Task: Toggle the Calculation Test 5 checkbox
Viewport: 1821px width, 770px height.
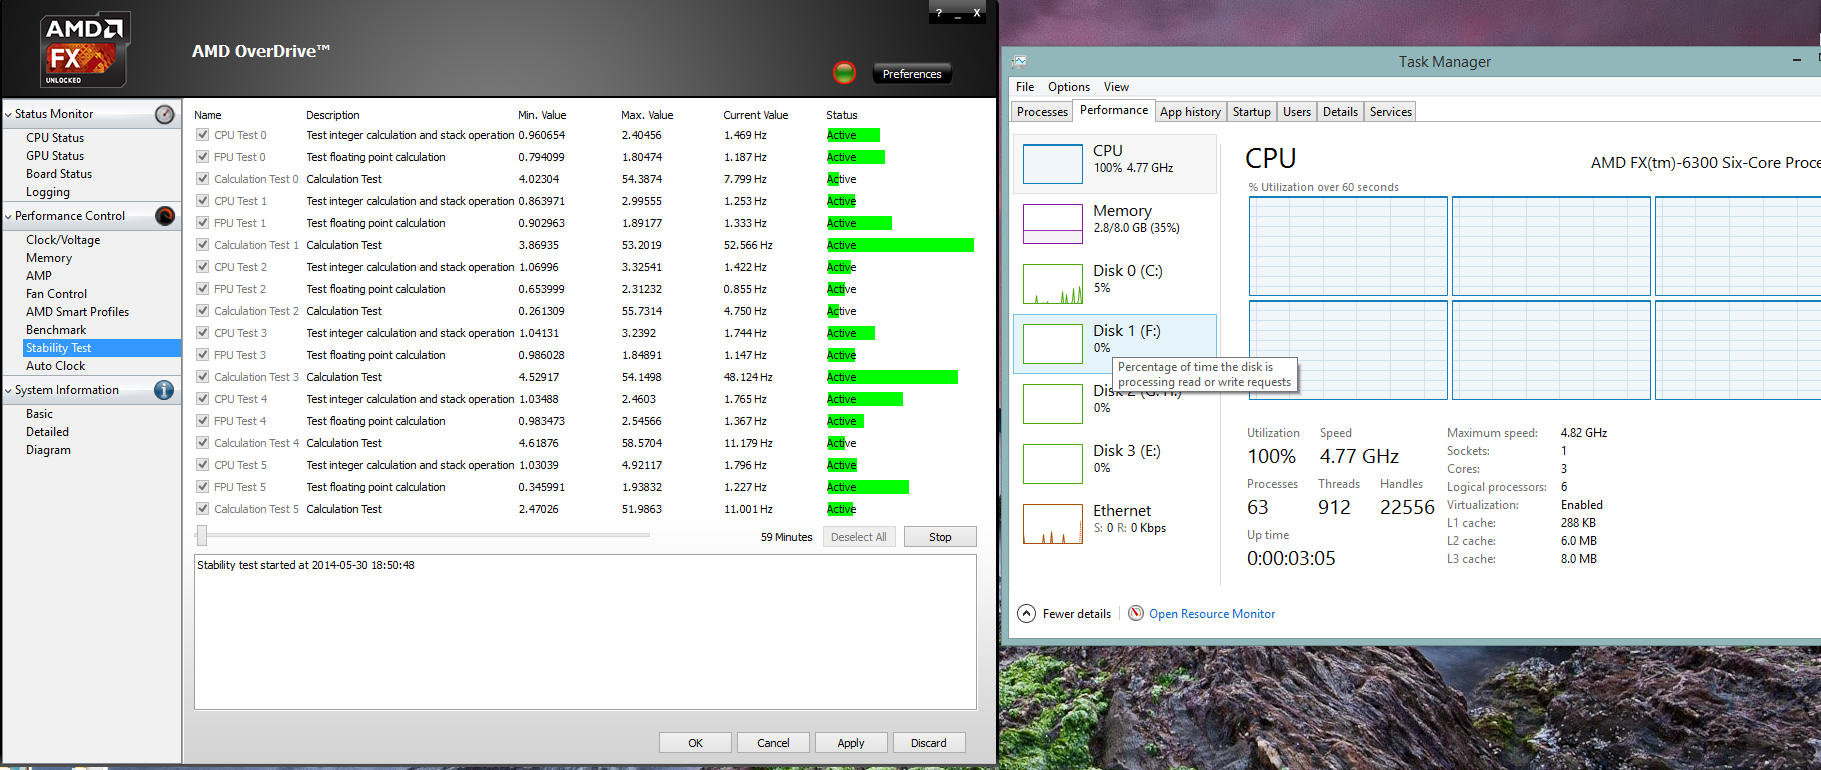Action: coord(202,509)
